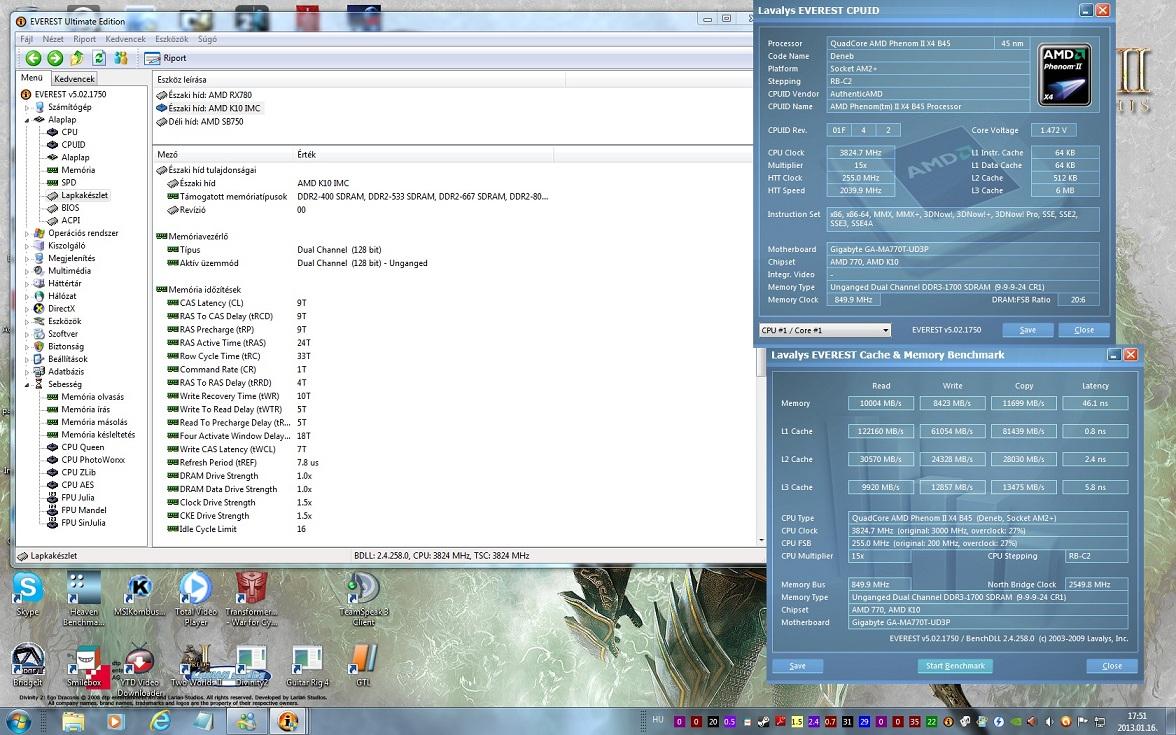1176x735 pixels.
Task: Open the Fájl menu
Action: 26,39
